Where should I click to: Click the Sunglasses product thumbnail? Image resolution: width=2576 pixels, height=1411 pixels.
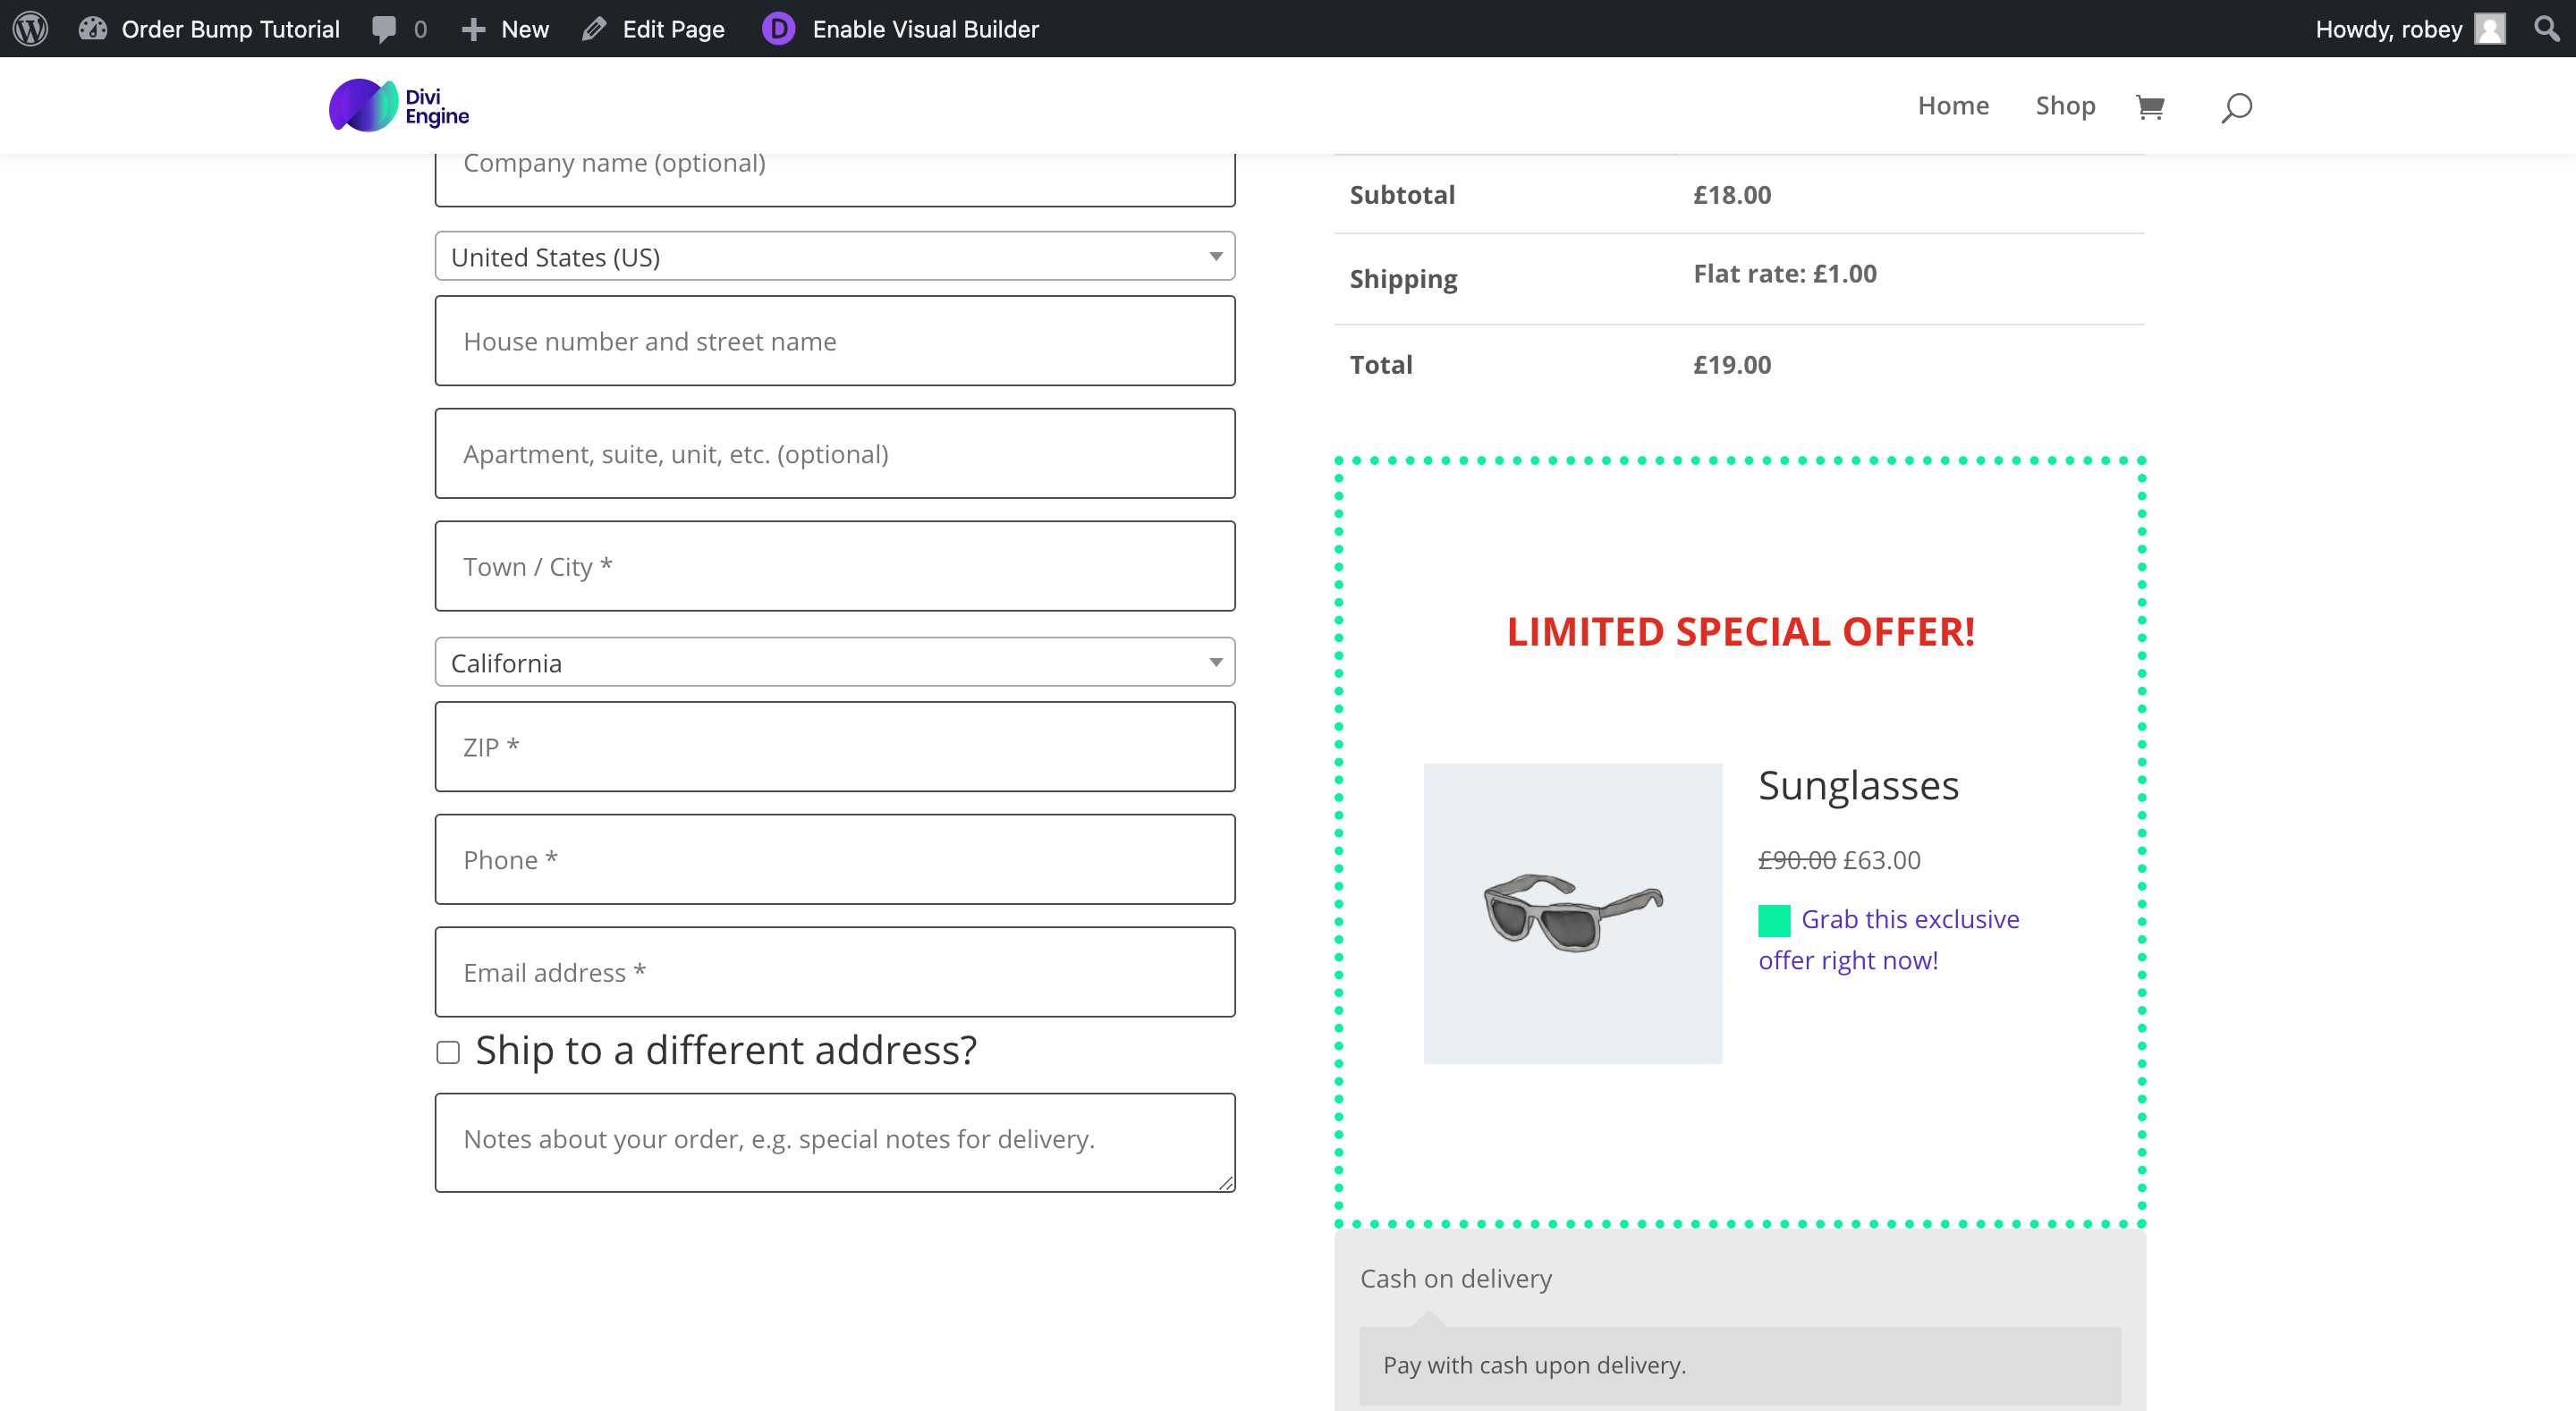[x=1573, y=913]
